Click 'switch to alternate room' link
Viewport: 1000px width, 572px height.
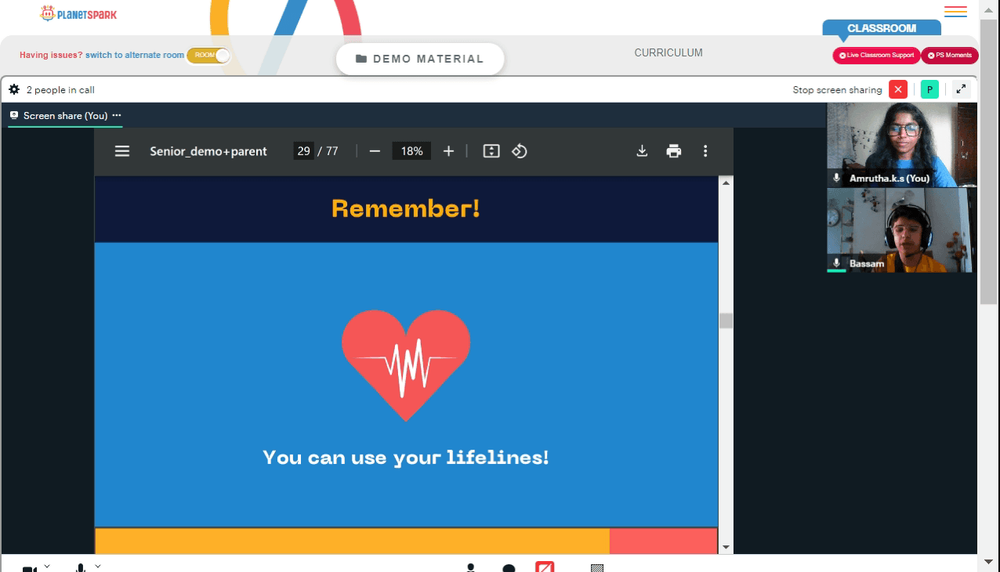coord(135,55)
